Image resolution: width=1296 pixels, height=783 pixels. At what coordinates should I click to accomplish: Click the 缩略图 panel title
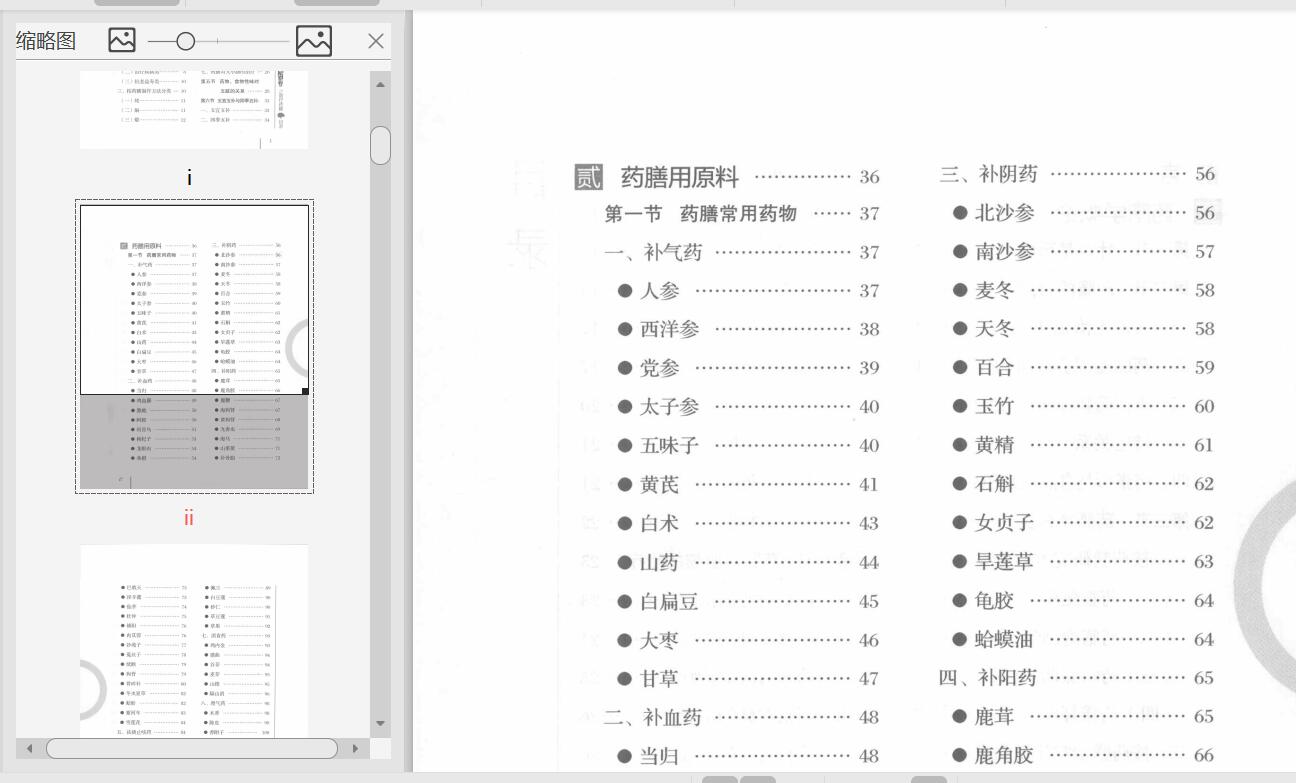pyautogui.click(x=46, y=41)
